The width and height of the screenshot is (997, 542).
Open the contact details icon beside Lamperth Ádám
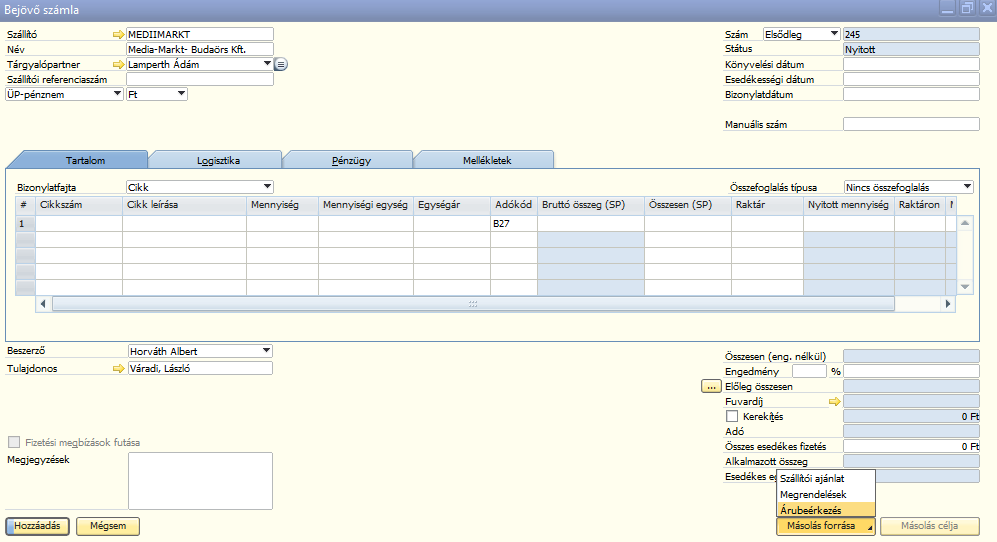click(x=281, y=64)
